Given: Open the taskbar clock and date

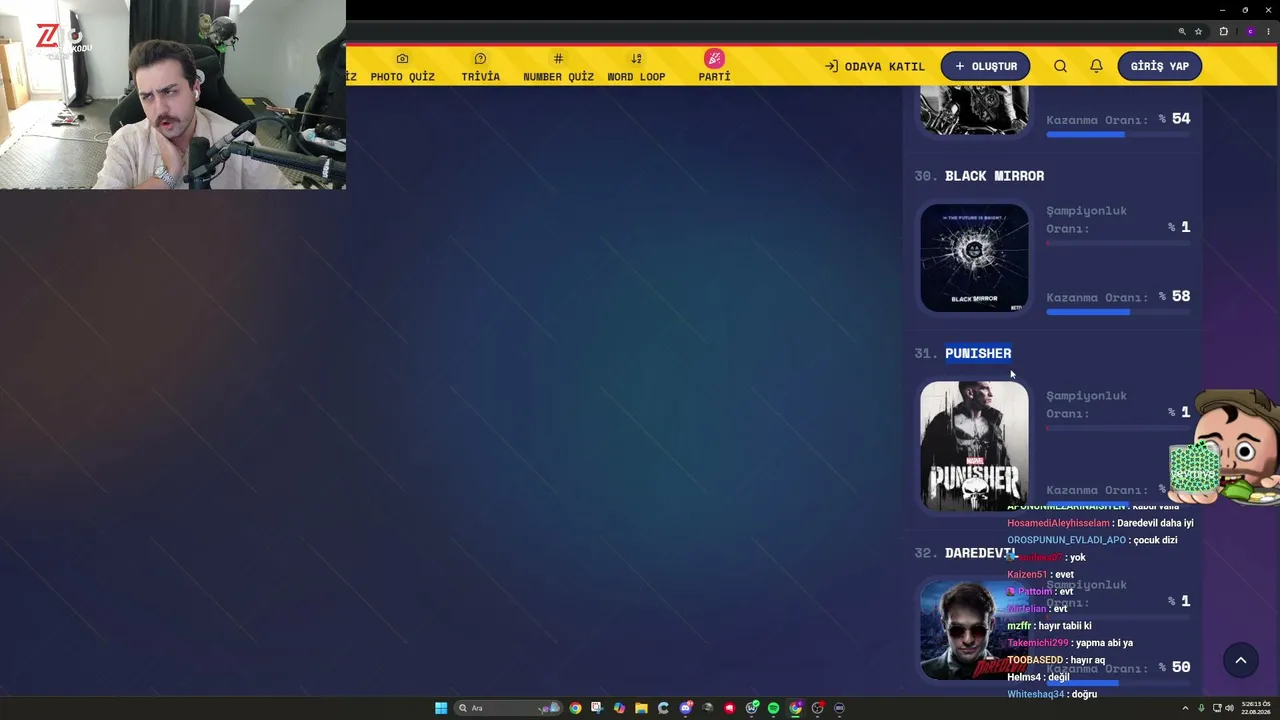Looking at the screenshot, I should (1256, 708).
